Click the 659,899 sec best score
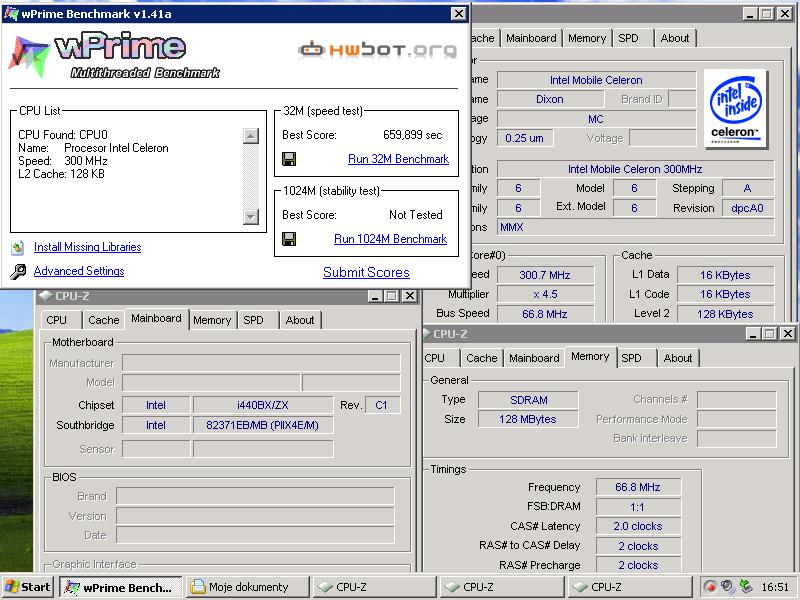800x600 pixels. 412,135
